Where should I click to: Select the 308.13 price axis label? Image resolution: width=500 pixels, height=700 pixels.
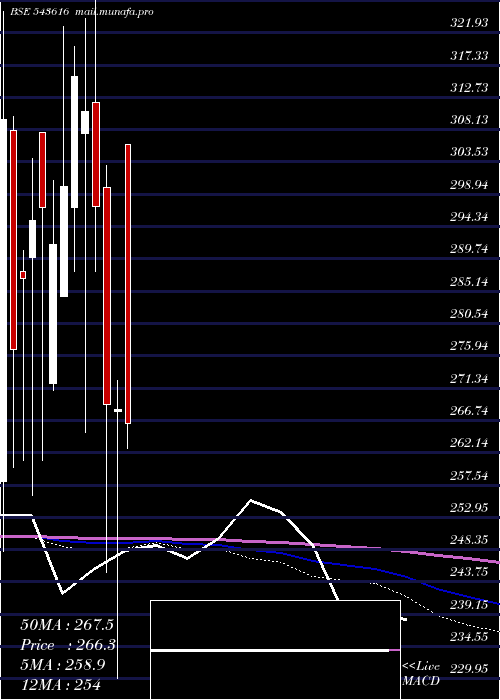click(x=469, y=120)
